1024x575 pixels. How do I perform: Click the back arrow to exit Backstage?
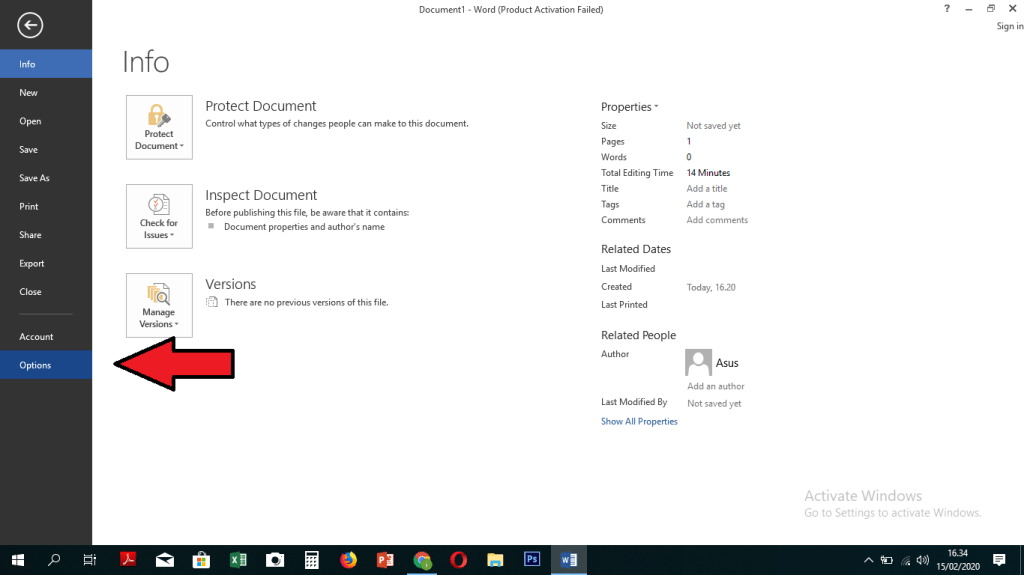coord(30,25)
